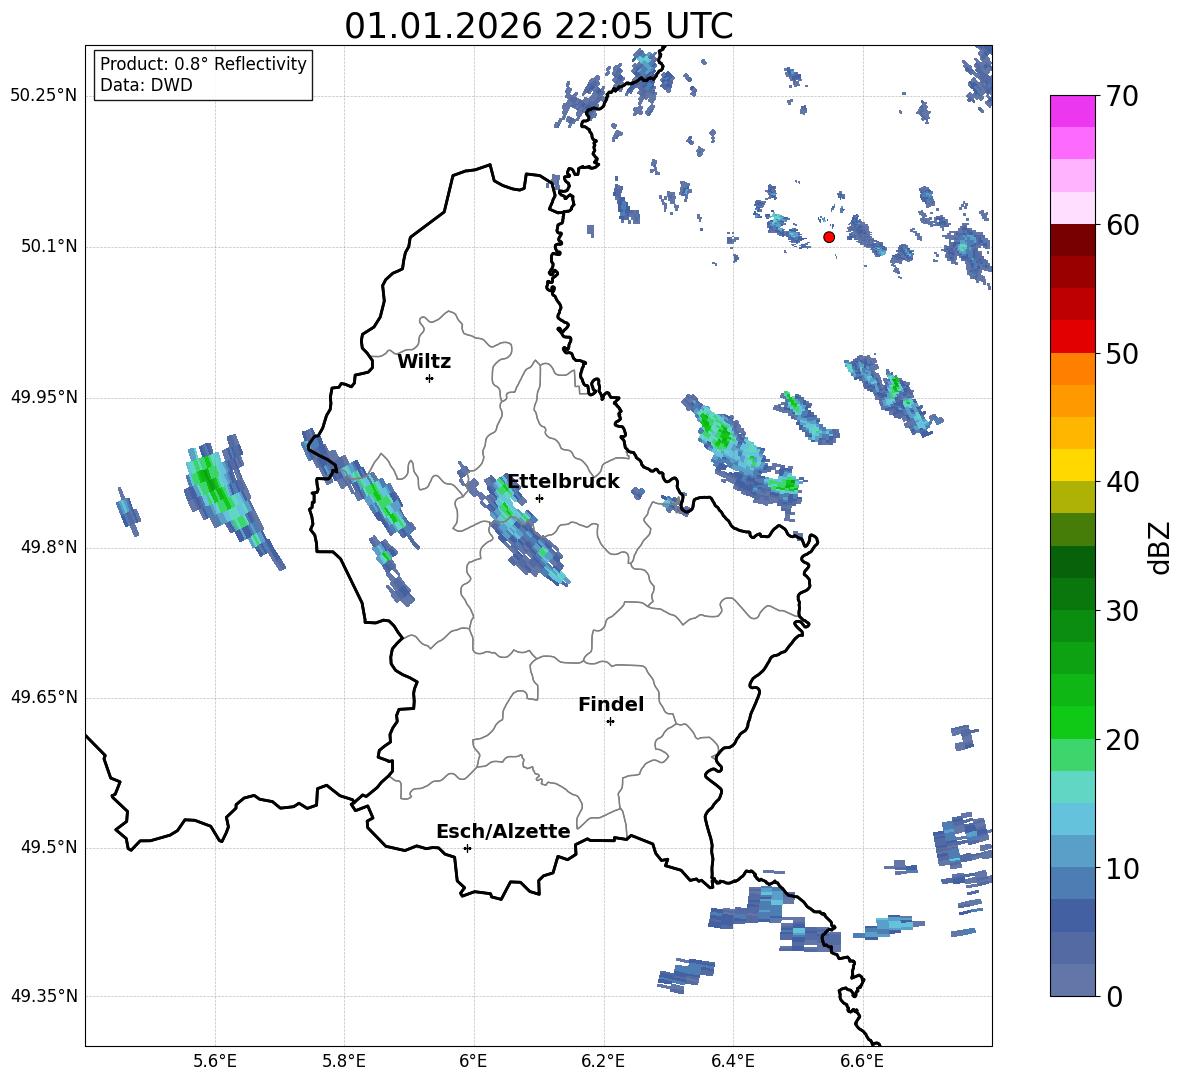The image size is (1184, 1081).
Task: Click the 5.8°E longitude label
Action: pyautogui.click(x=344, y=1061)
